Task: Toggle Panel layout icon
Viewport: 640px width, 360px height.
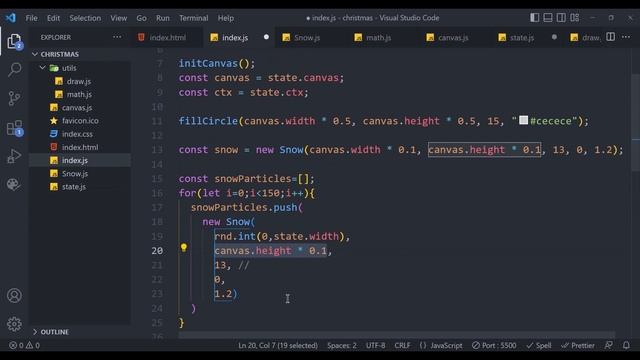Action: coord(548,18)
